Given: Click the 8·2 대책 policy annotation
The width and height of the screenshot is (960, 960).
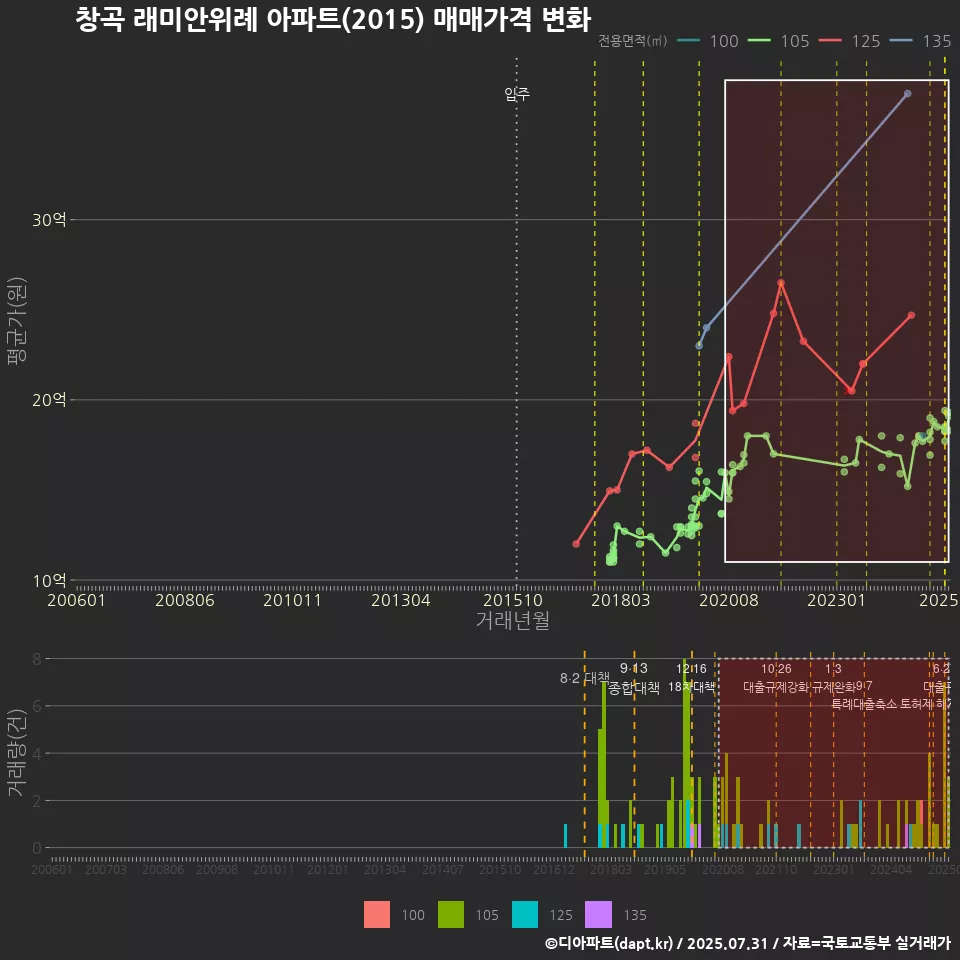Looking at the screenshot, I should point(585,678).
